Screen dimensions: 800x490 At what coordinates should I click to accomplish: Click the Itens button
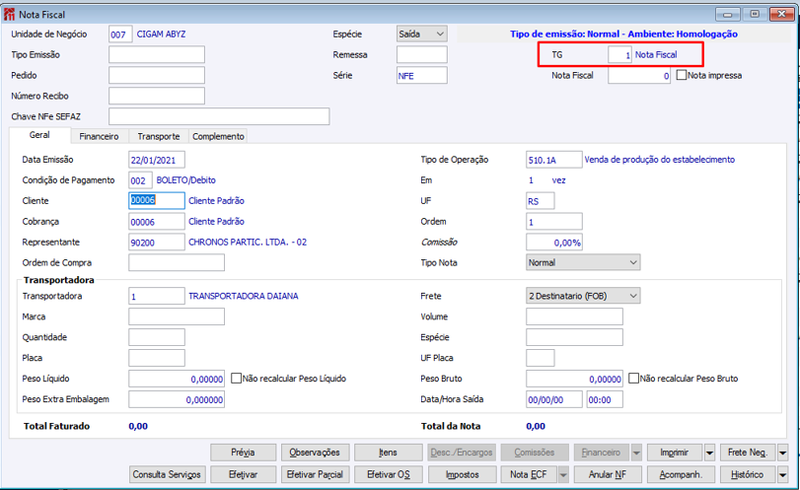(388, 452)
